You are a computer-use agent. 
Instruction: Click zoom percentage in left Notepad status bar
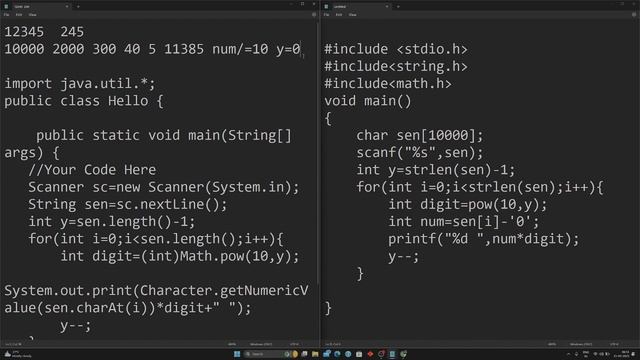pyautogui.click(x=232, y=344)
